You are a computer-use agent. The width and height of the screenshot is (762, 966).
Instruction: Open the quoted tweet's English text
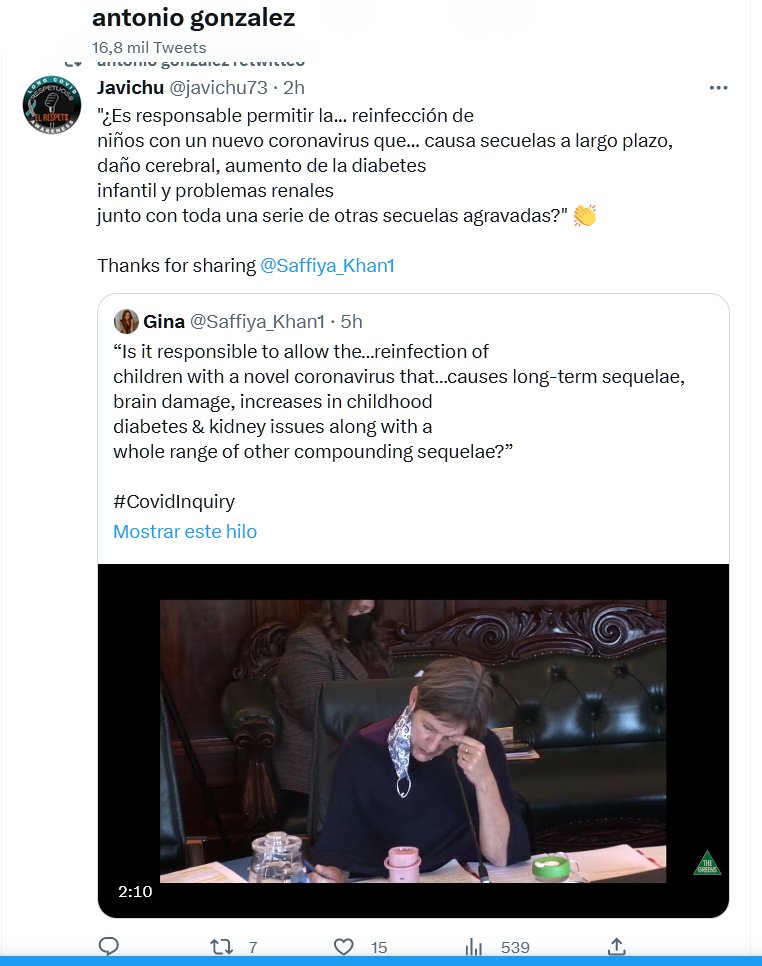(390, 401)
